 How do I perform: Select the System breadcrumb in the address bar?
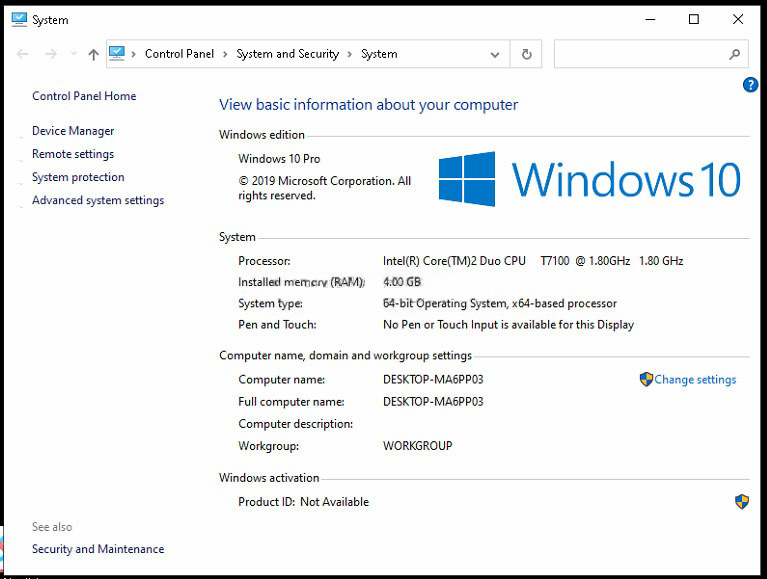click(379, 54)
